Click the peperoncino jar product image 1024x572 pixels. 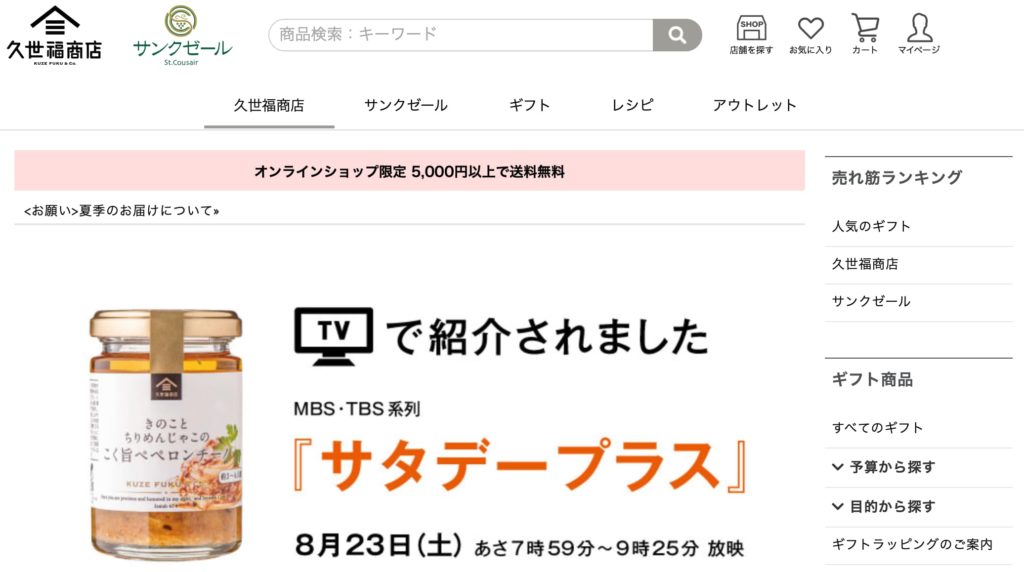point(166,435)
